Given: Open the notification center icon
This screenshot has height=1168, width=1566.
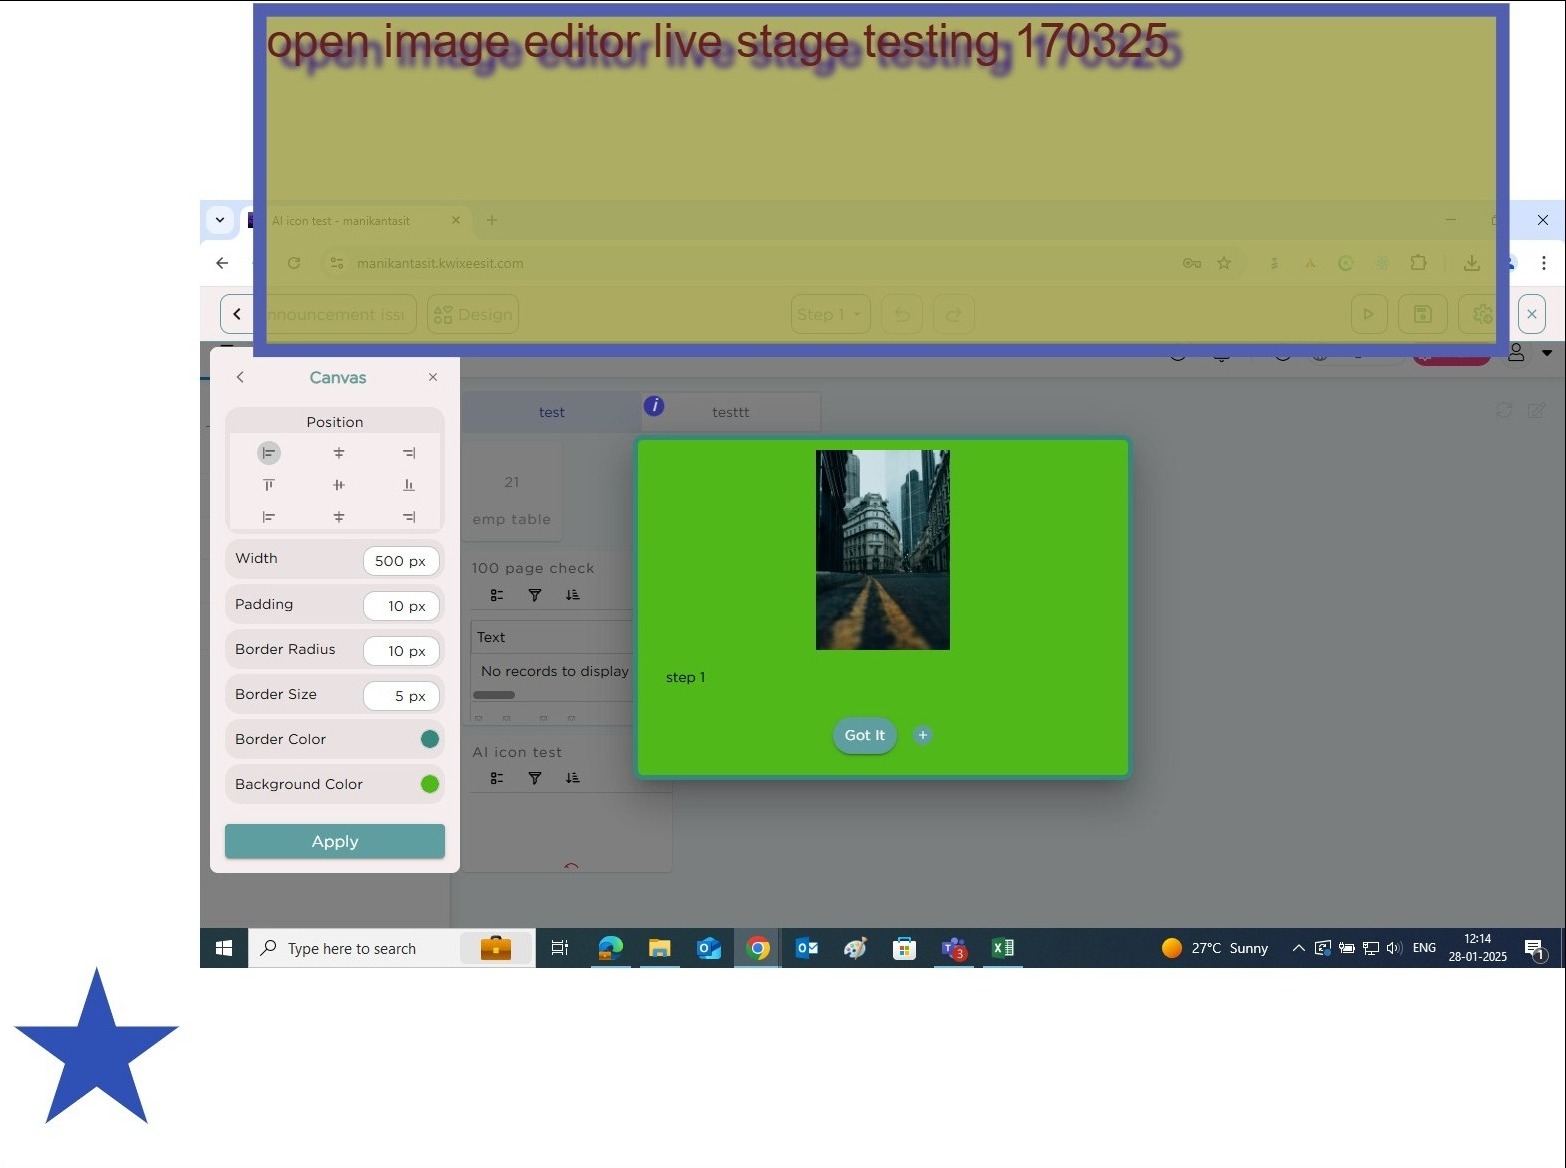Looking at the screenshot, I should click(x=1535, y=949).
